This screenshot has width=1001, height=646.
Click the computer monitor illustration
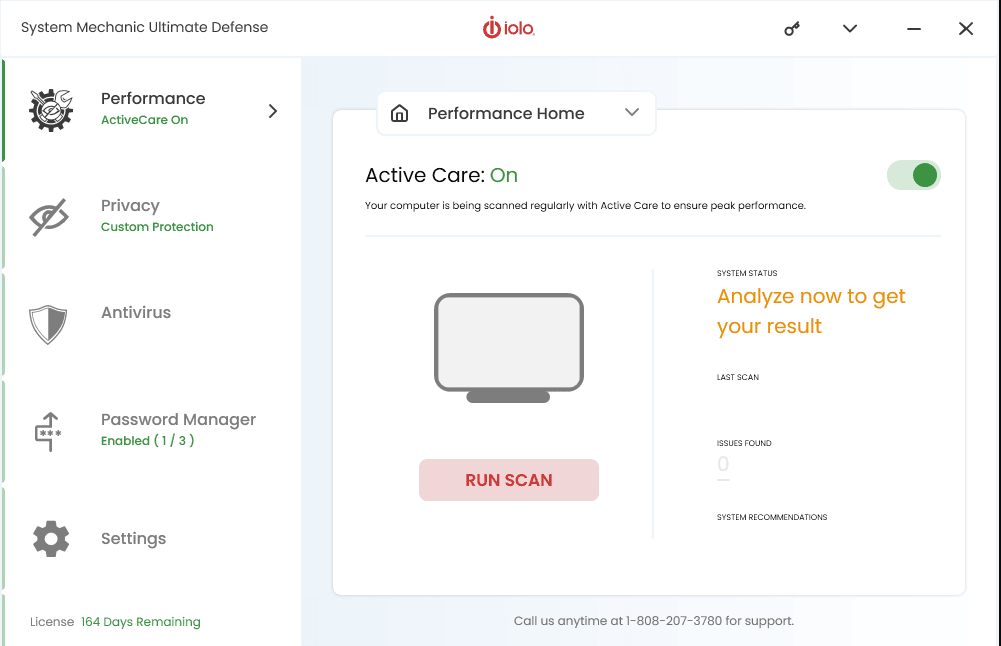pyautogui.click(x=509, y=348)
